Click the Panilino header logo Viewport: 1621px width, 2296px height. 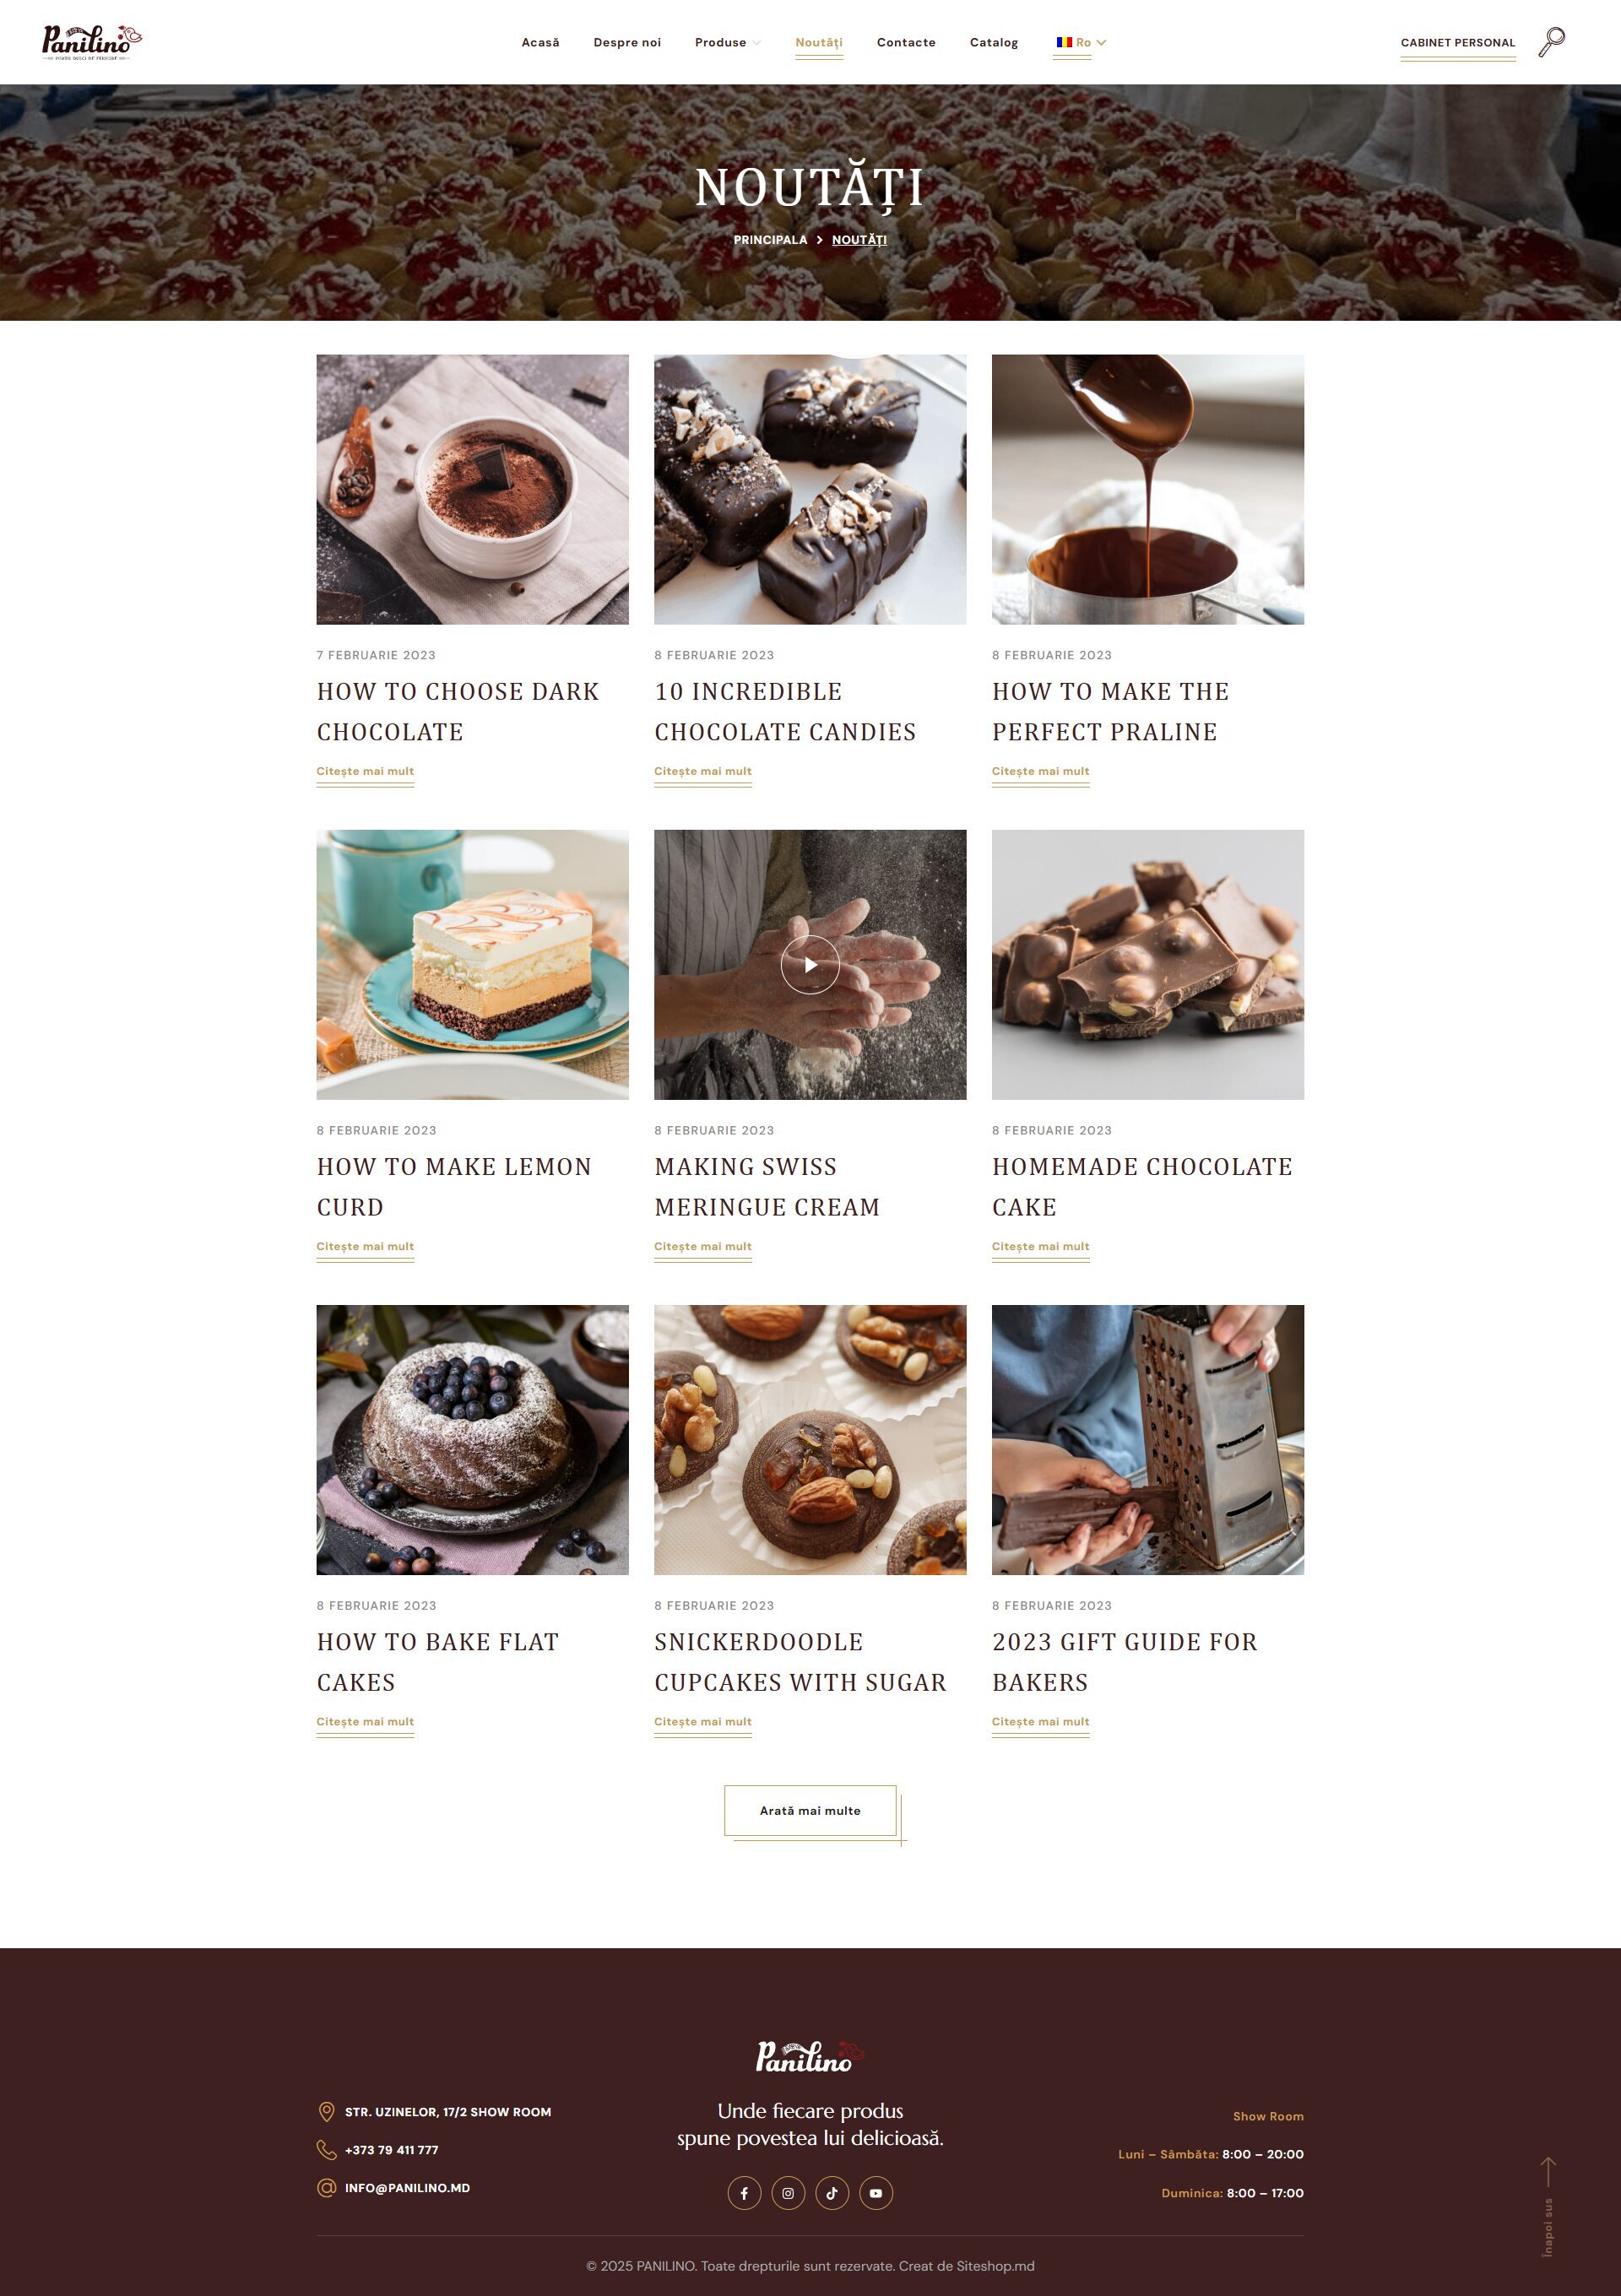(x=92, y=42)
